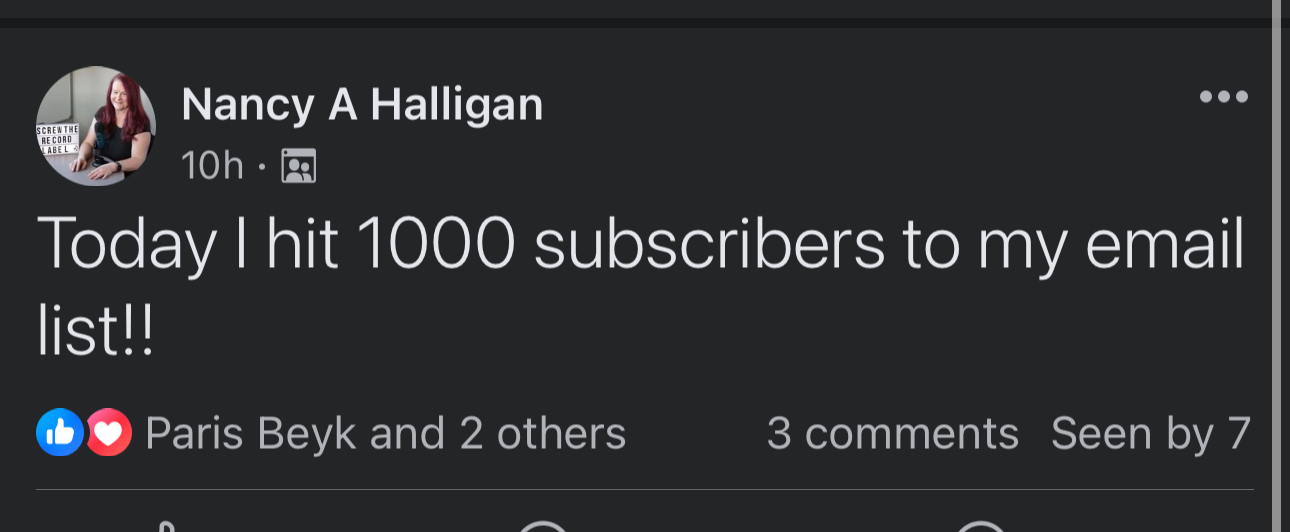Open the 3 comments link
This screenshot has width=1290, height=532.
(892, 434)
